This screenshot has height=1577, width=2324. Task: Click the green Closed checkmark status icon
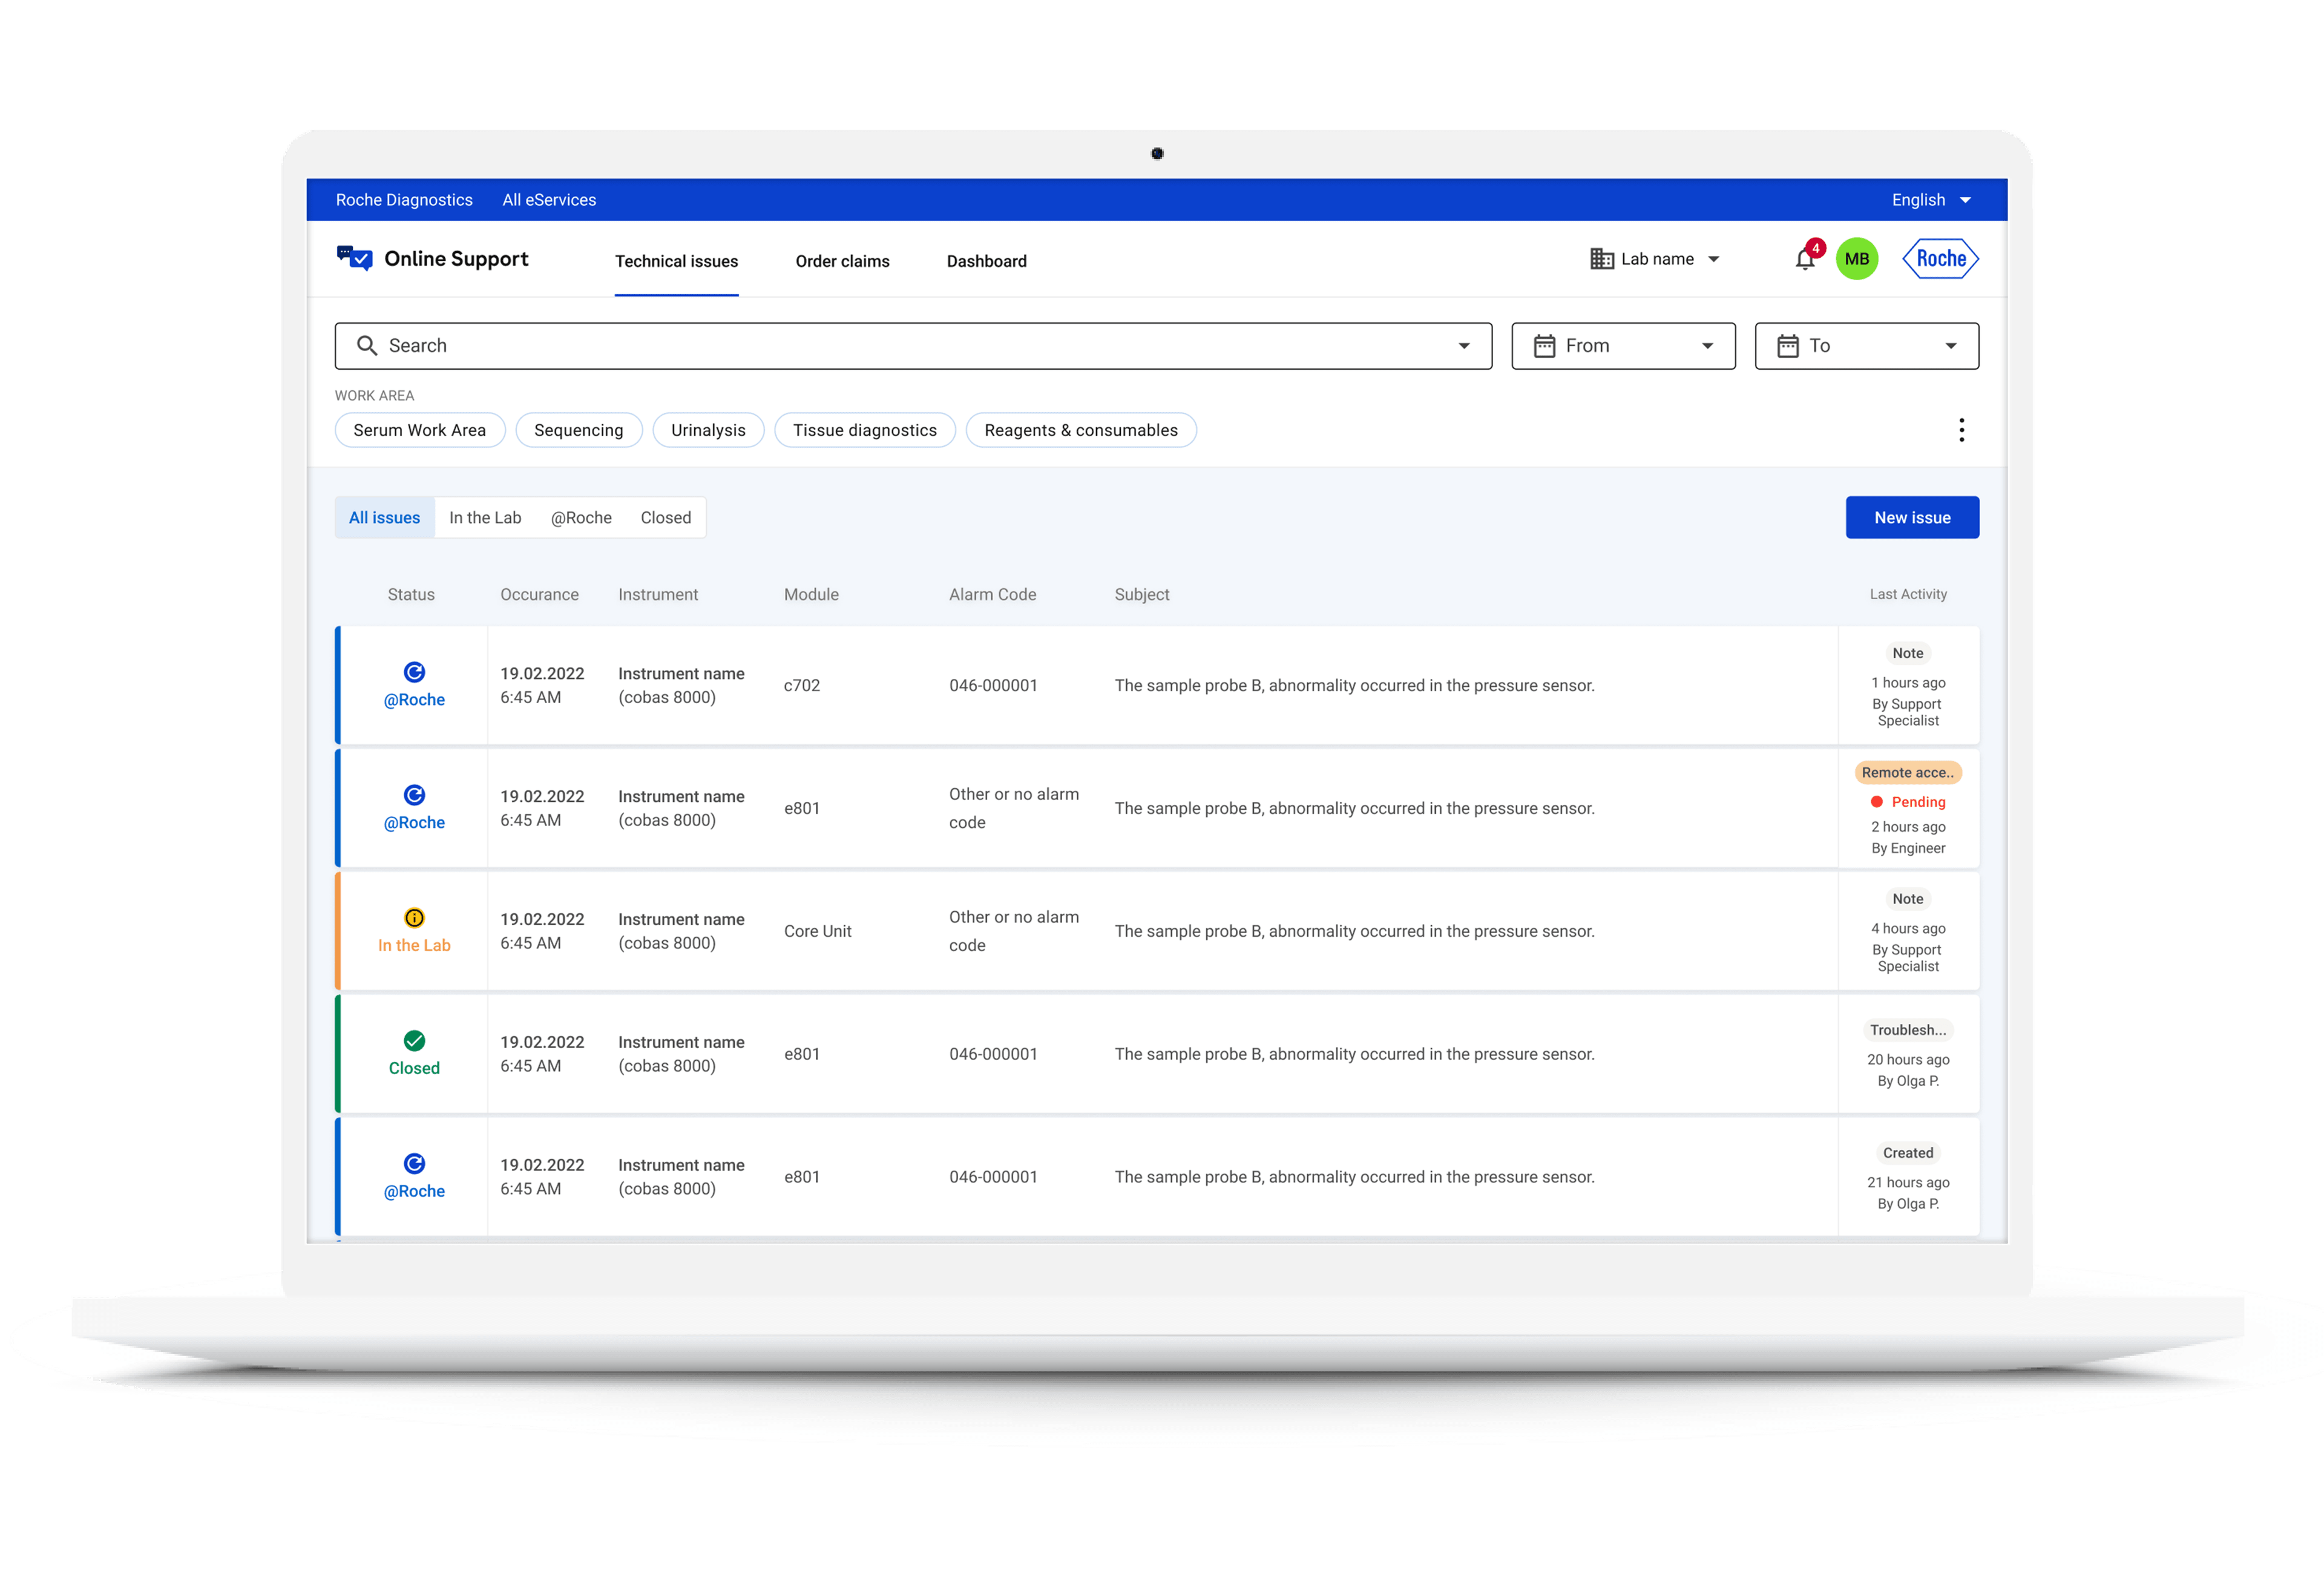(x=414, y=1041)
